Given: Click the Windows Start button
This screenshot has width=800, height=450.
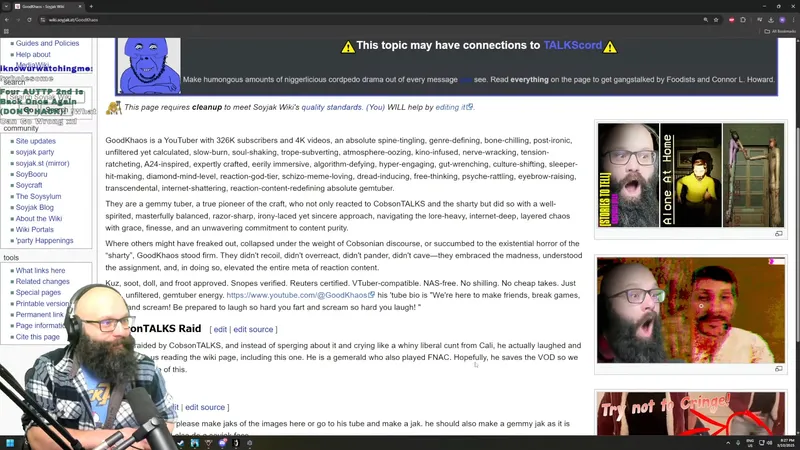Looking at the screenshot, I should point(9,442).
